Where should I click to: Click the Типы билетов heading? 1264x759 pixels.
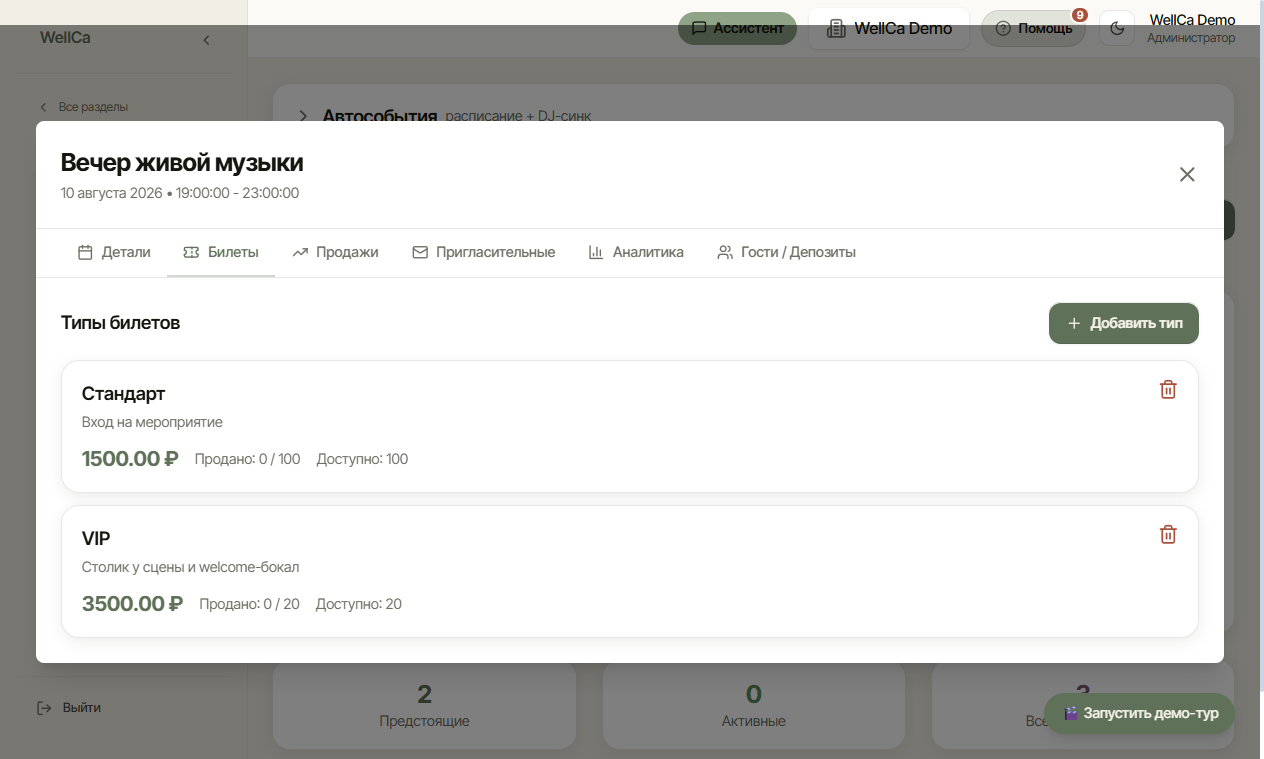point(120,323)
